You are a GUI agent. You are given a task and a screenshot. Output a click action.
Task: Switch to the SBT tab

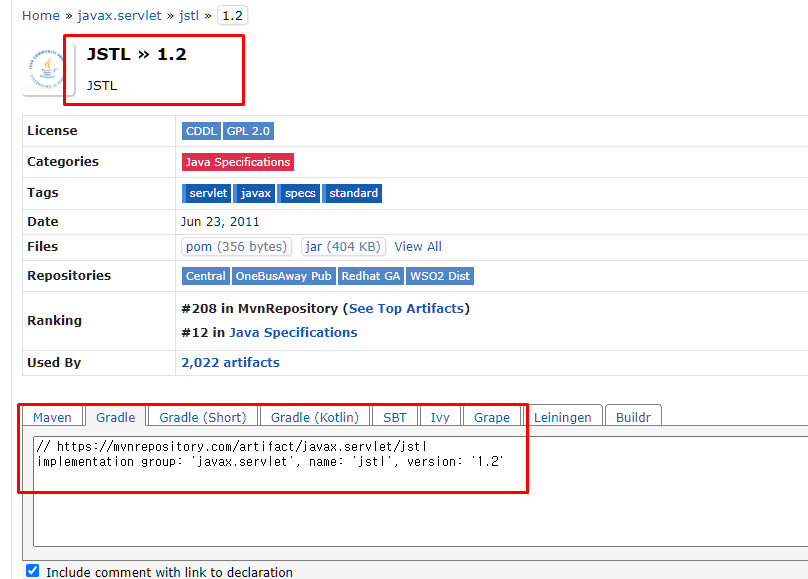coord(395,417)
